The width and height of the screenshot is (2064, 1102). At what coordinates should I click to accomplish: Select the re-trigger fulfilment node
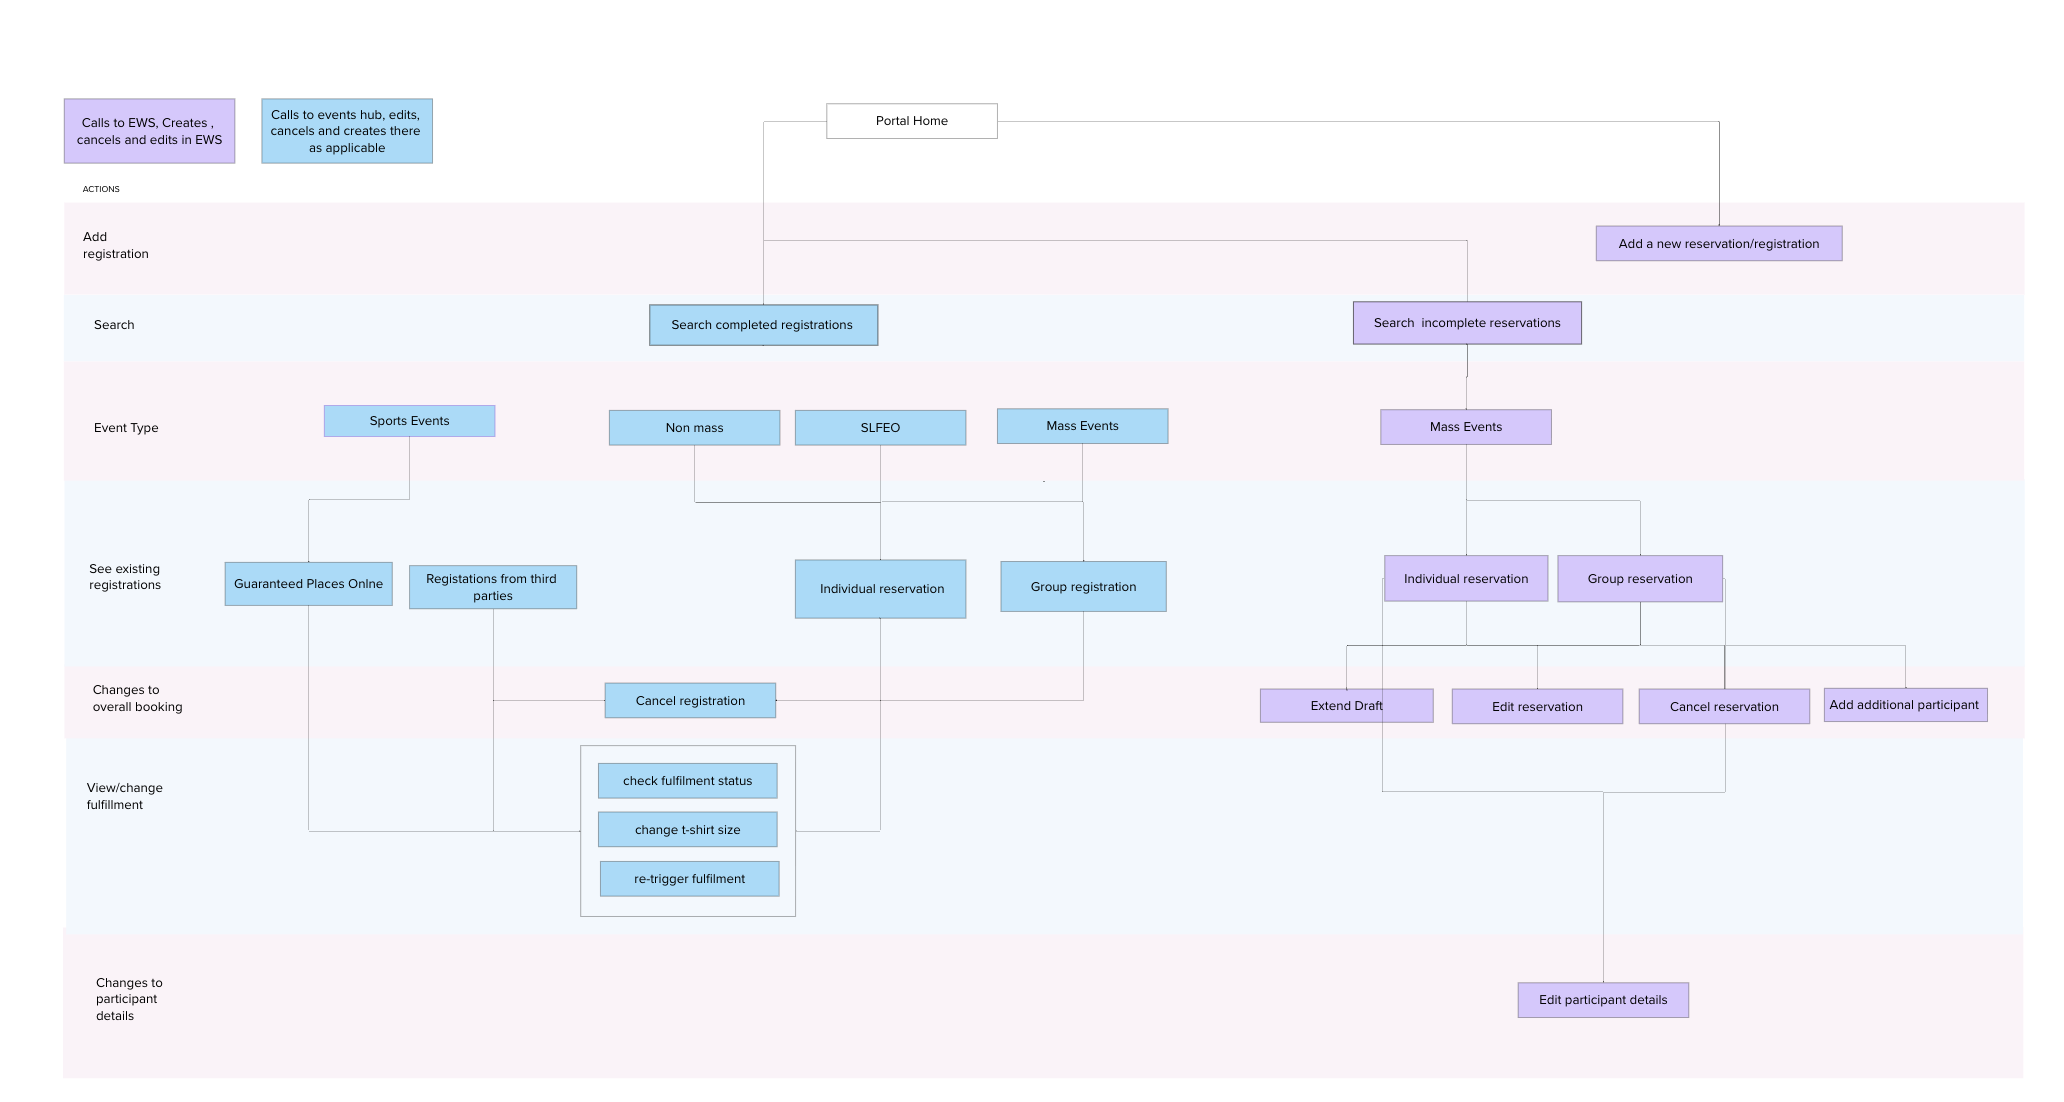689,879
